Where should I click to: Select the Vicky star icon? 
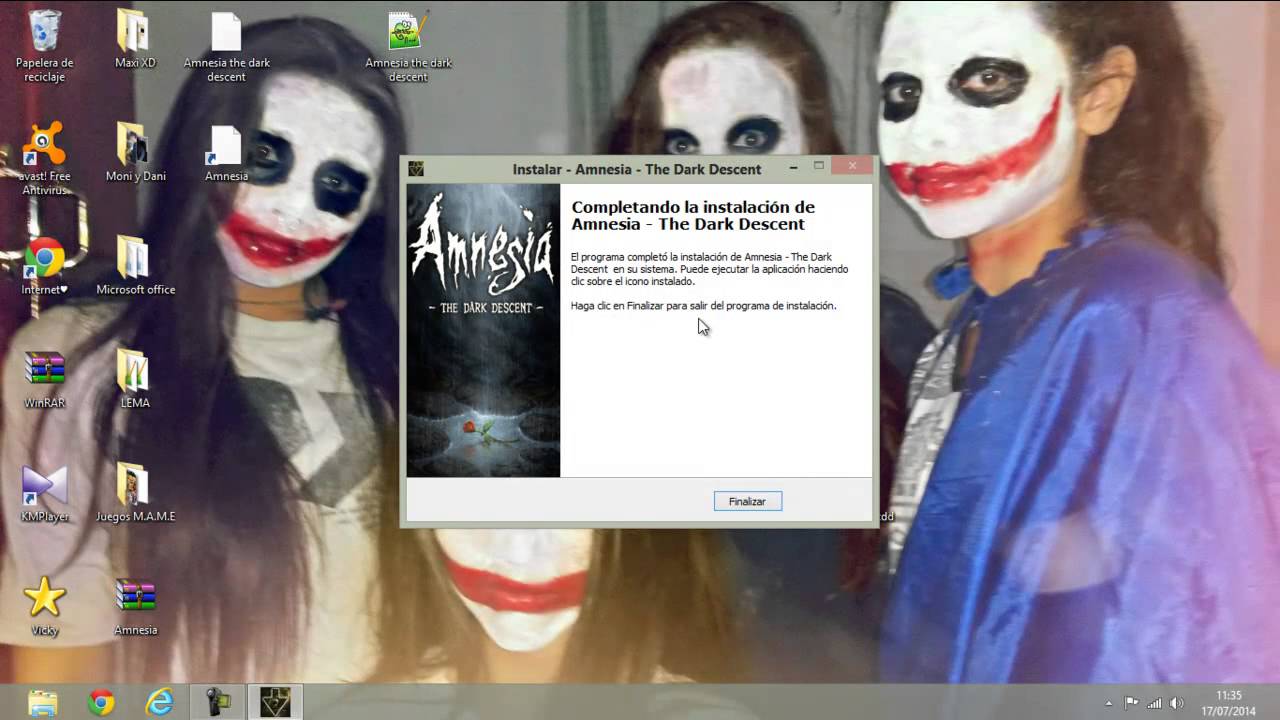click(x=45, y=607)
